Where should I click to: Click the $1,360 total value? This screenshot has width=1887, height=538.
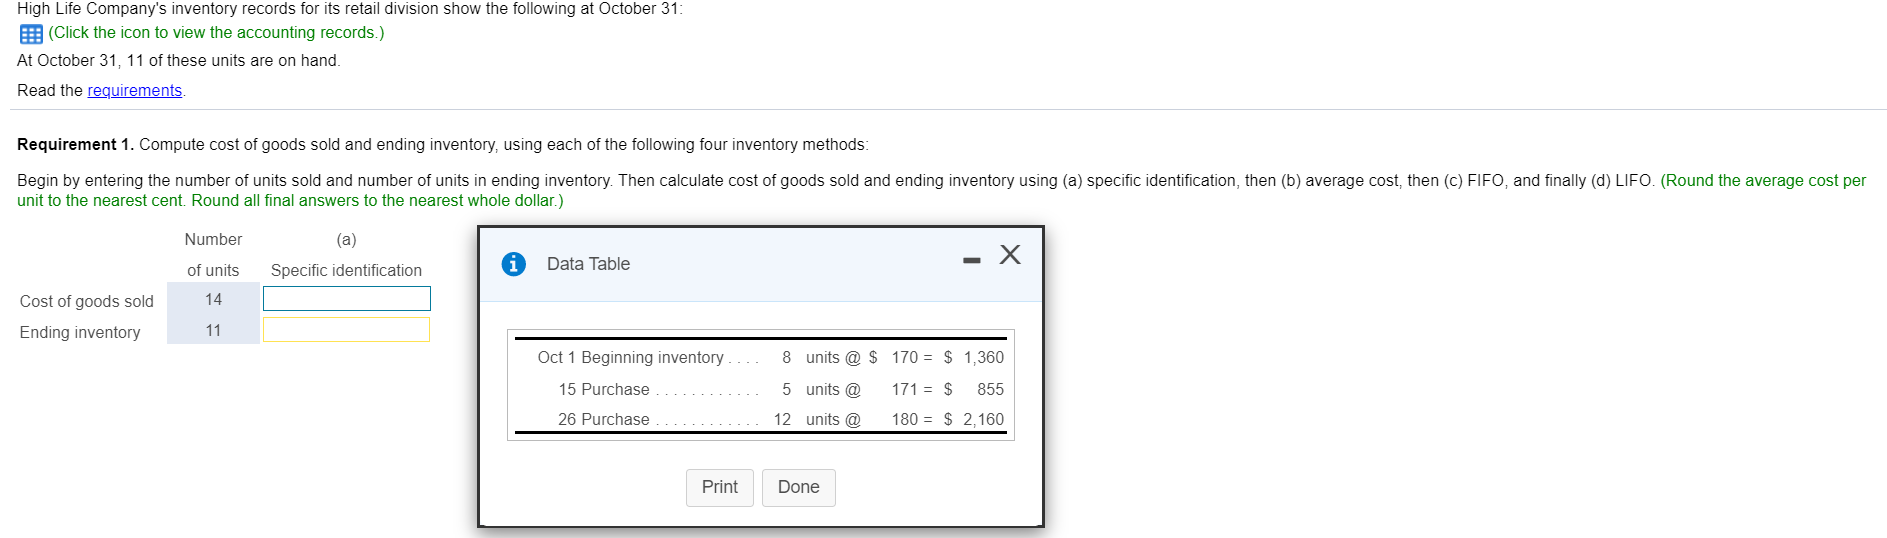pos(974,358)
